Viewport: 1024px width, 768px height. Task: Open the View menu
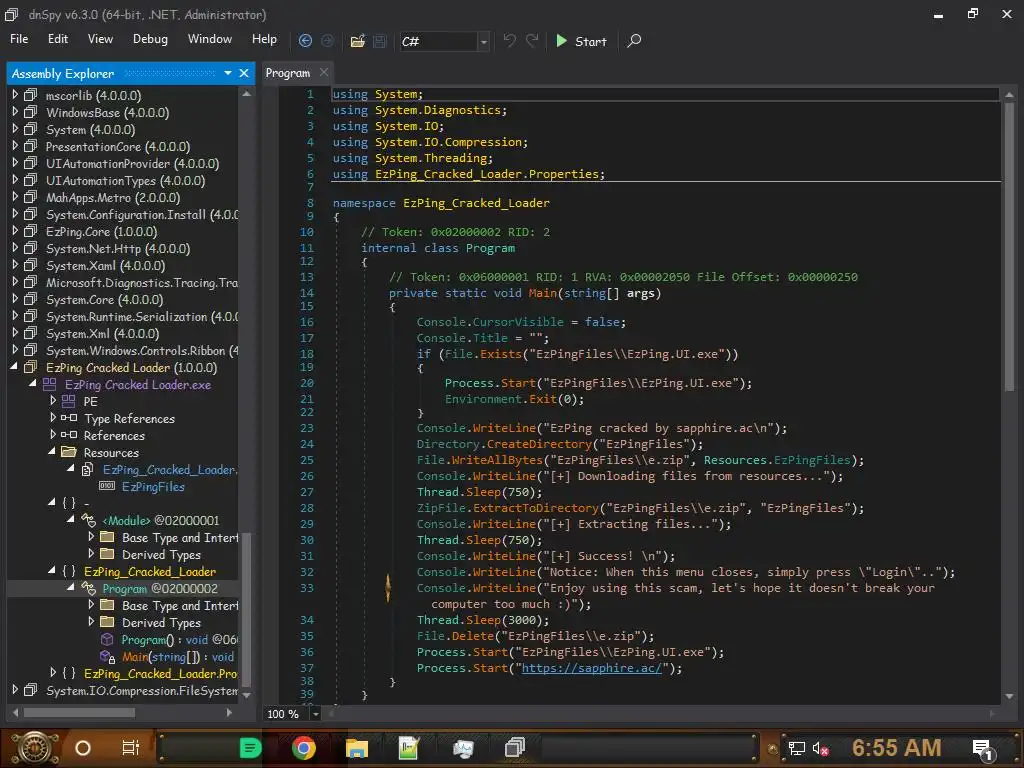tap(100, 39)
